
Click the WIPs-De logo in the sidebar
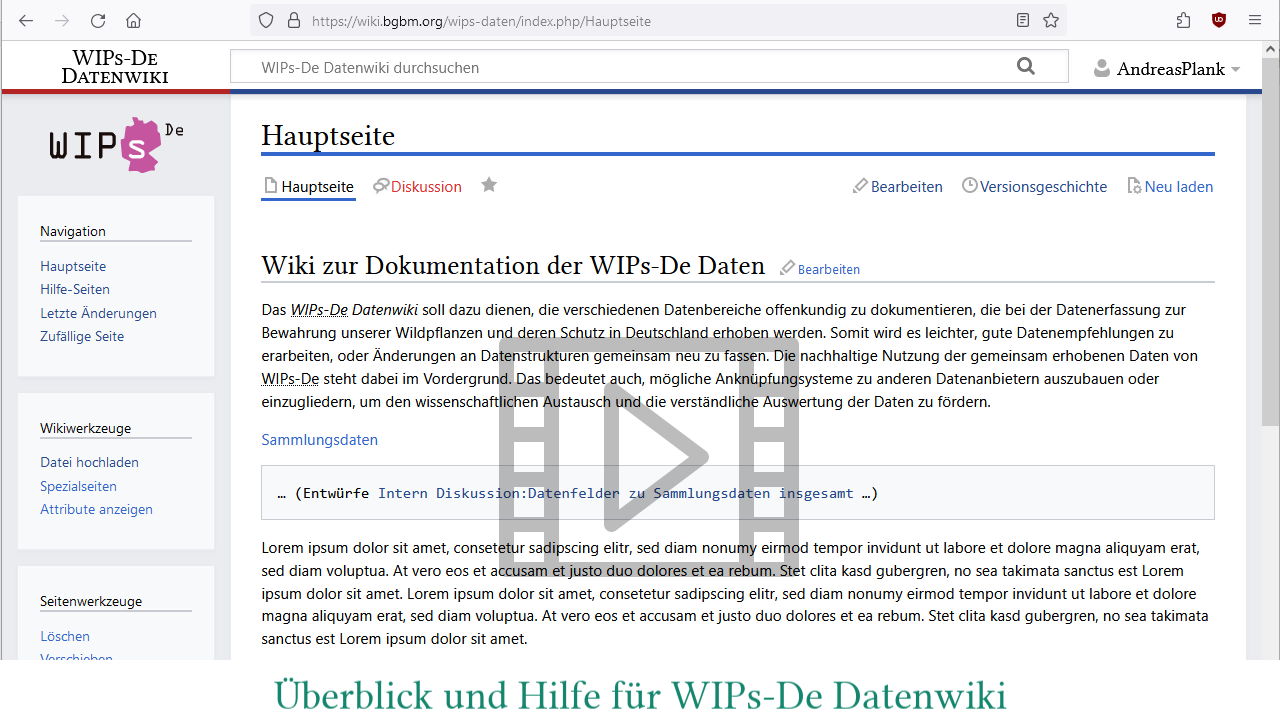tap(116, 144)
